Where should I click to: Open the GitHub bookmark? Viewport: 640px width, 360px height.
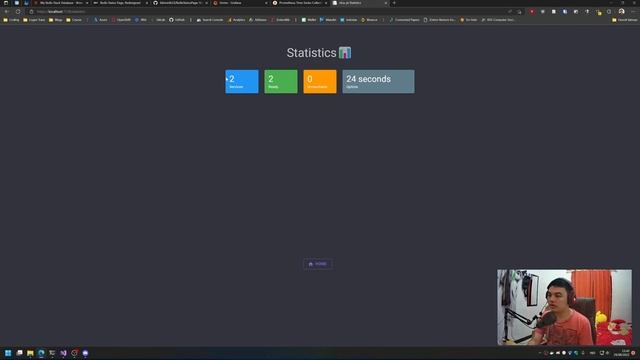point(177,20)
